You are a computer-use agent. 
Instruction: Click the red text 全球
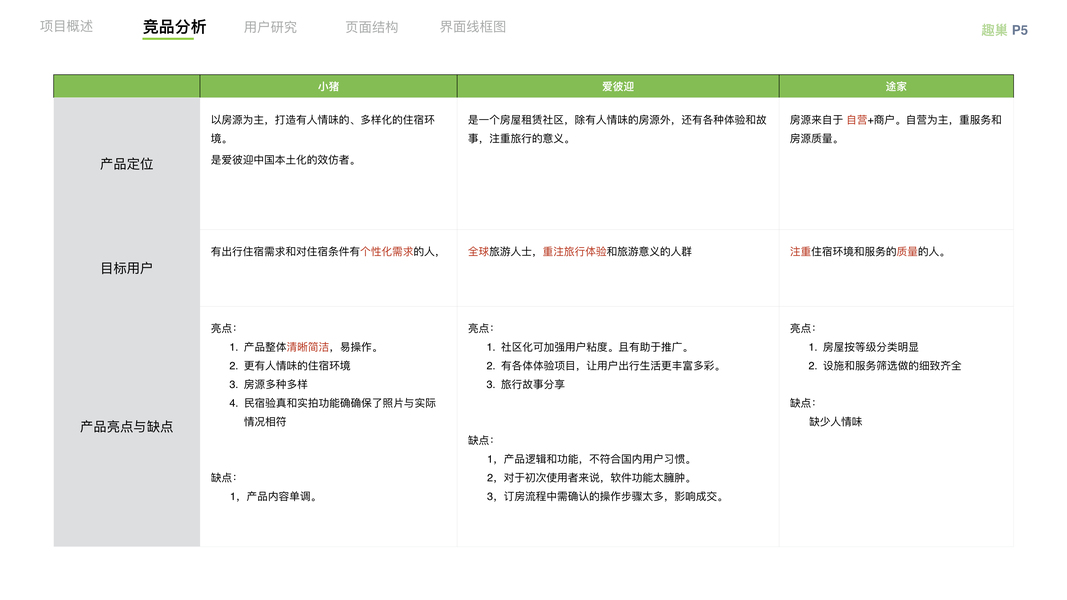[478, 252]
